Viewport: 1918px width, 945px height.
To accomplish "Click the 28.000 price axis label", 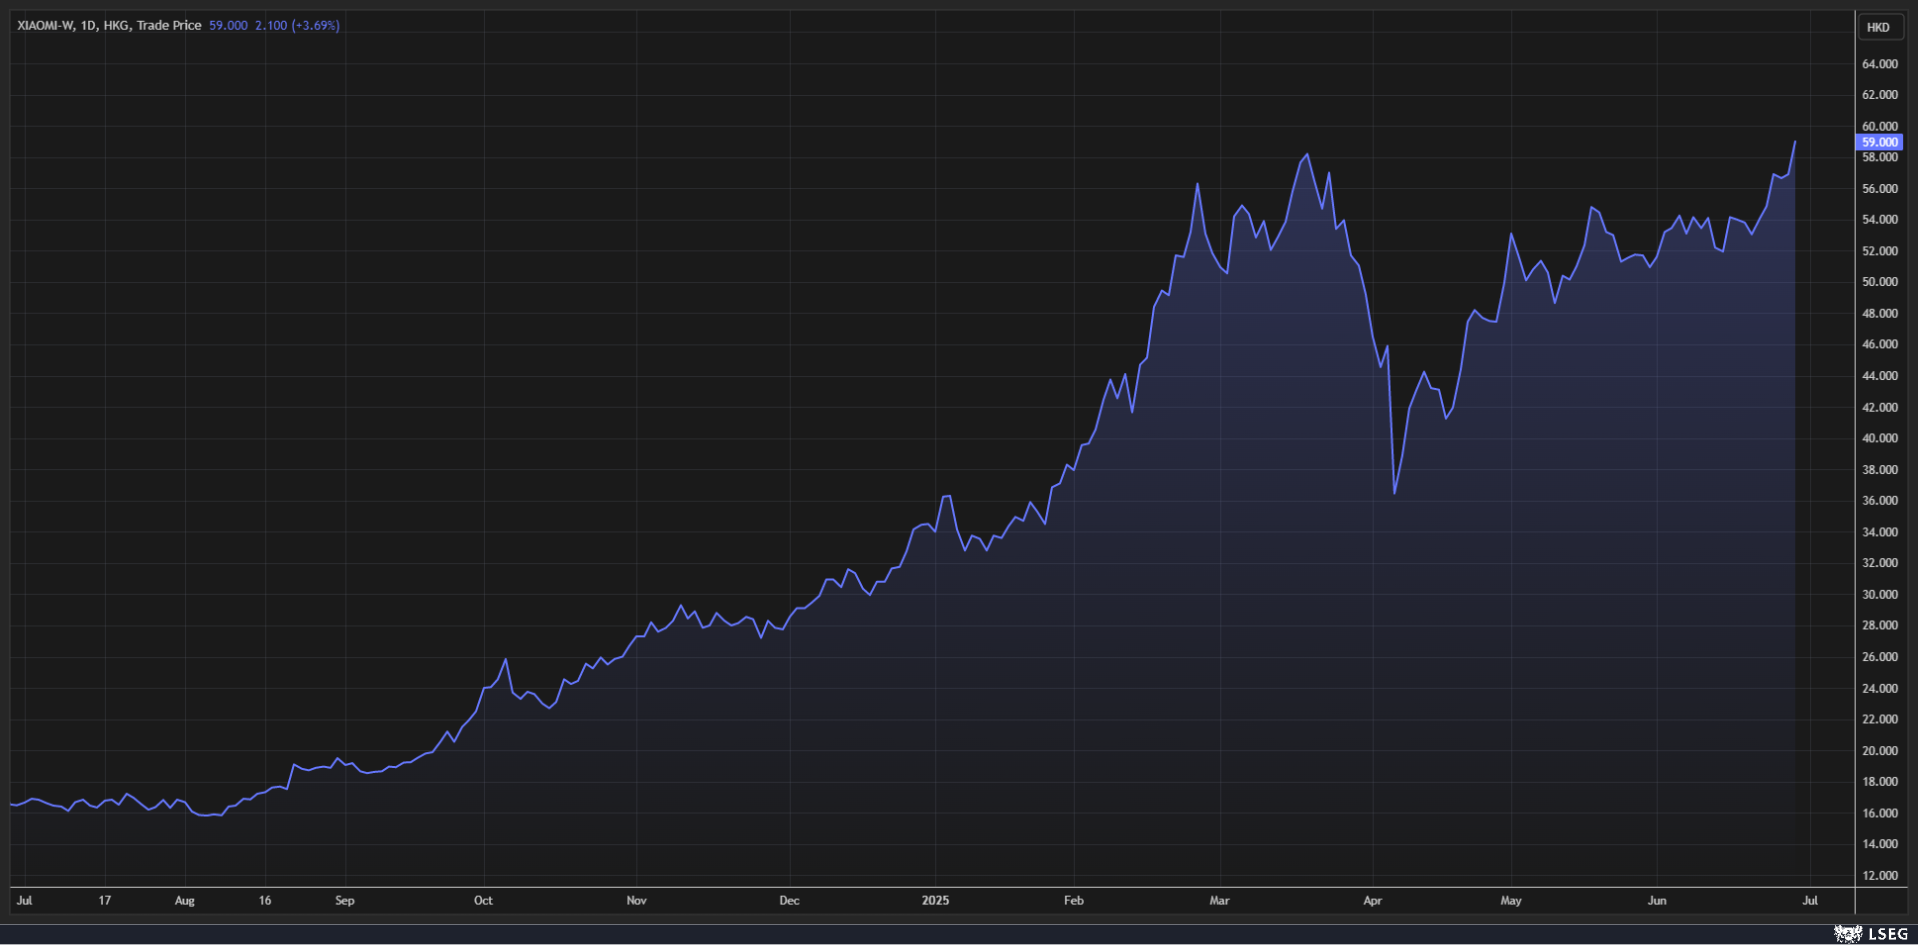I will click(x=1879, y=625).
